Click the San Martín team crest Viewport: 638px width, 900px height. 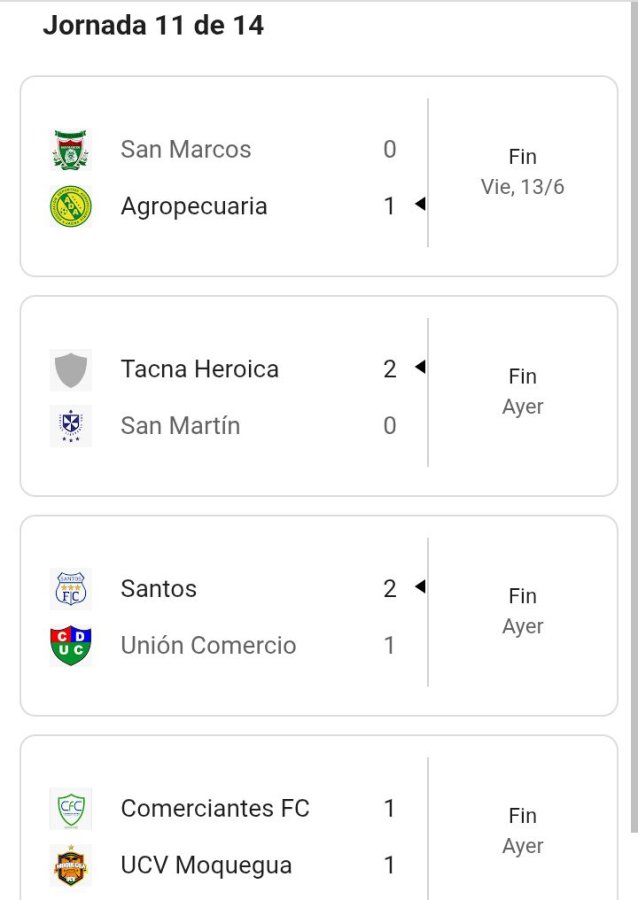coord(70,426)
